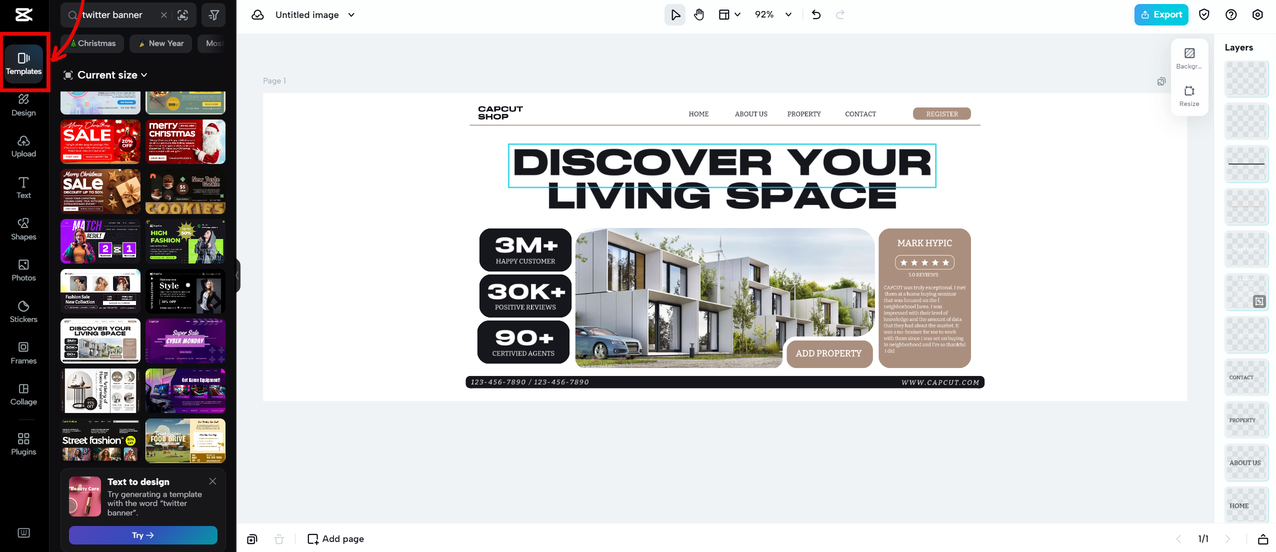The height and width of the screenshot is (552, 1276).
Task: Redo the last action
Action: [840, 15]
